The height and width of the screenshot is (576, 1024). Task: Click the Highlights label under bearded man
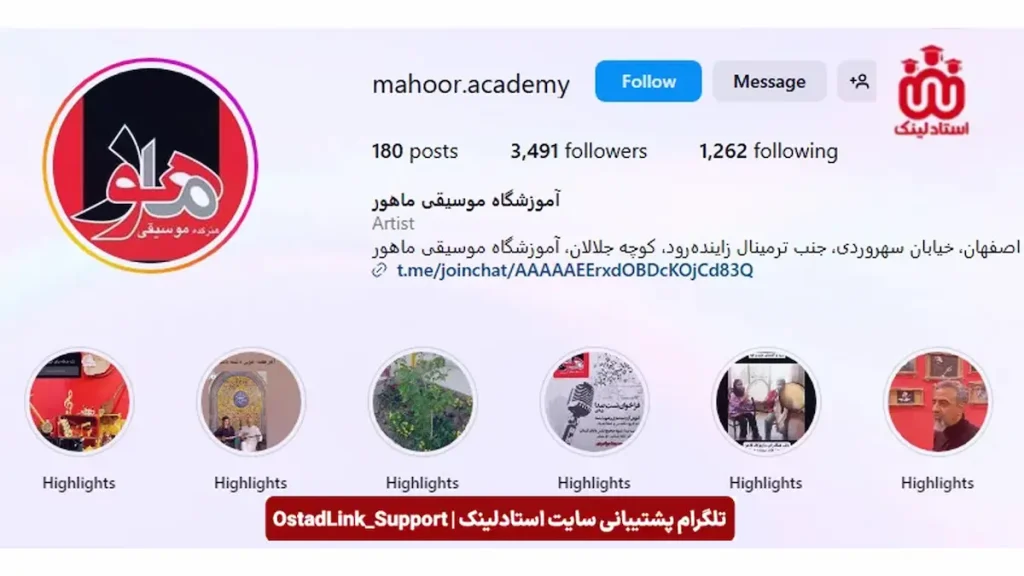pyautogui.click(x=937, y=483)
